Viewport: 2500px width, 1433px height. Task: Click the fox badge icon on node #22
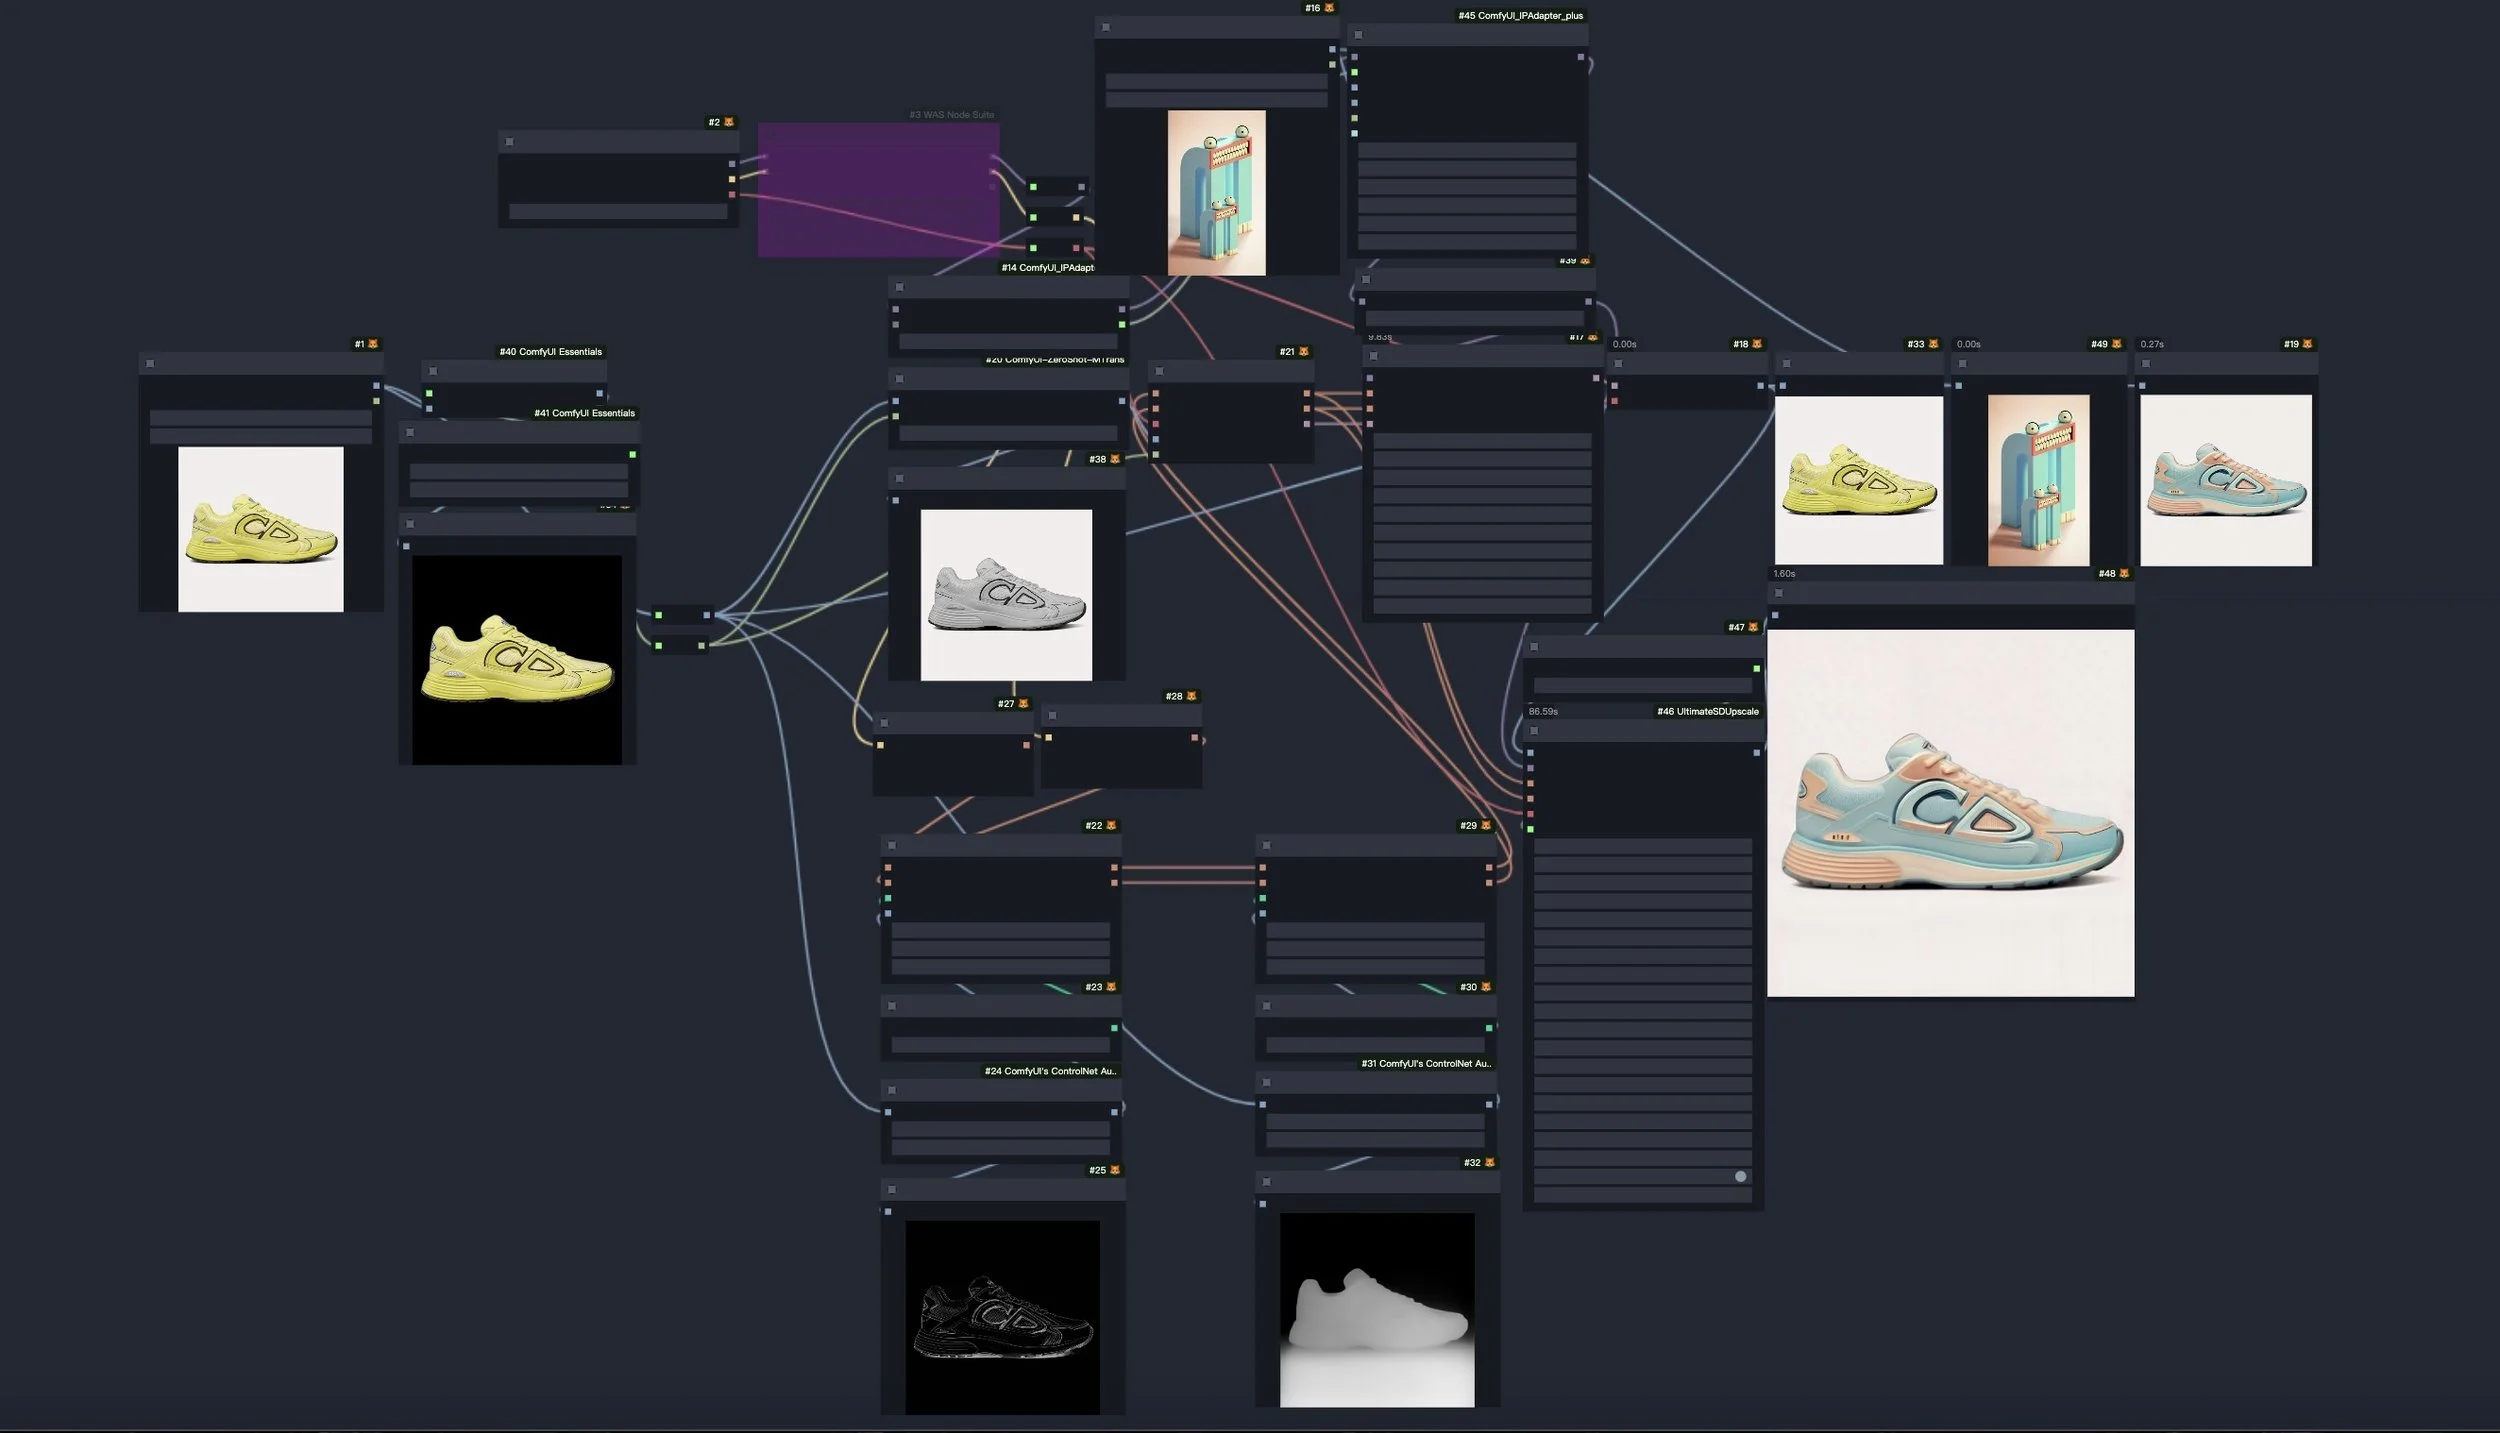click(x=1111, y=826)
